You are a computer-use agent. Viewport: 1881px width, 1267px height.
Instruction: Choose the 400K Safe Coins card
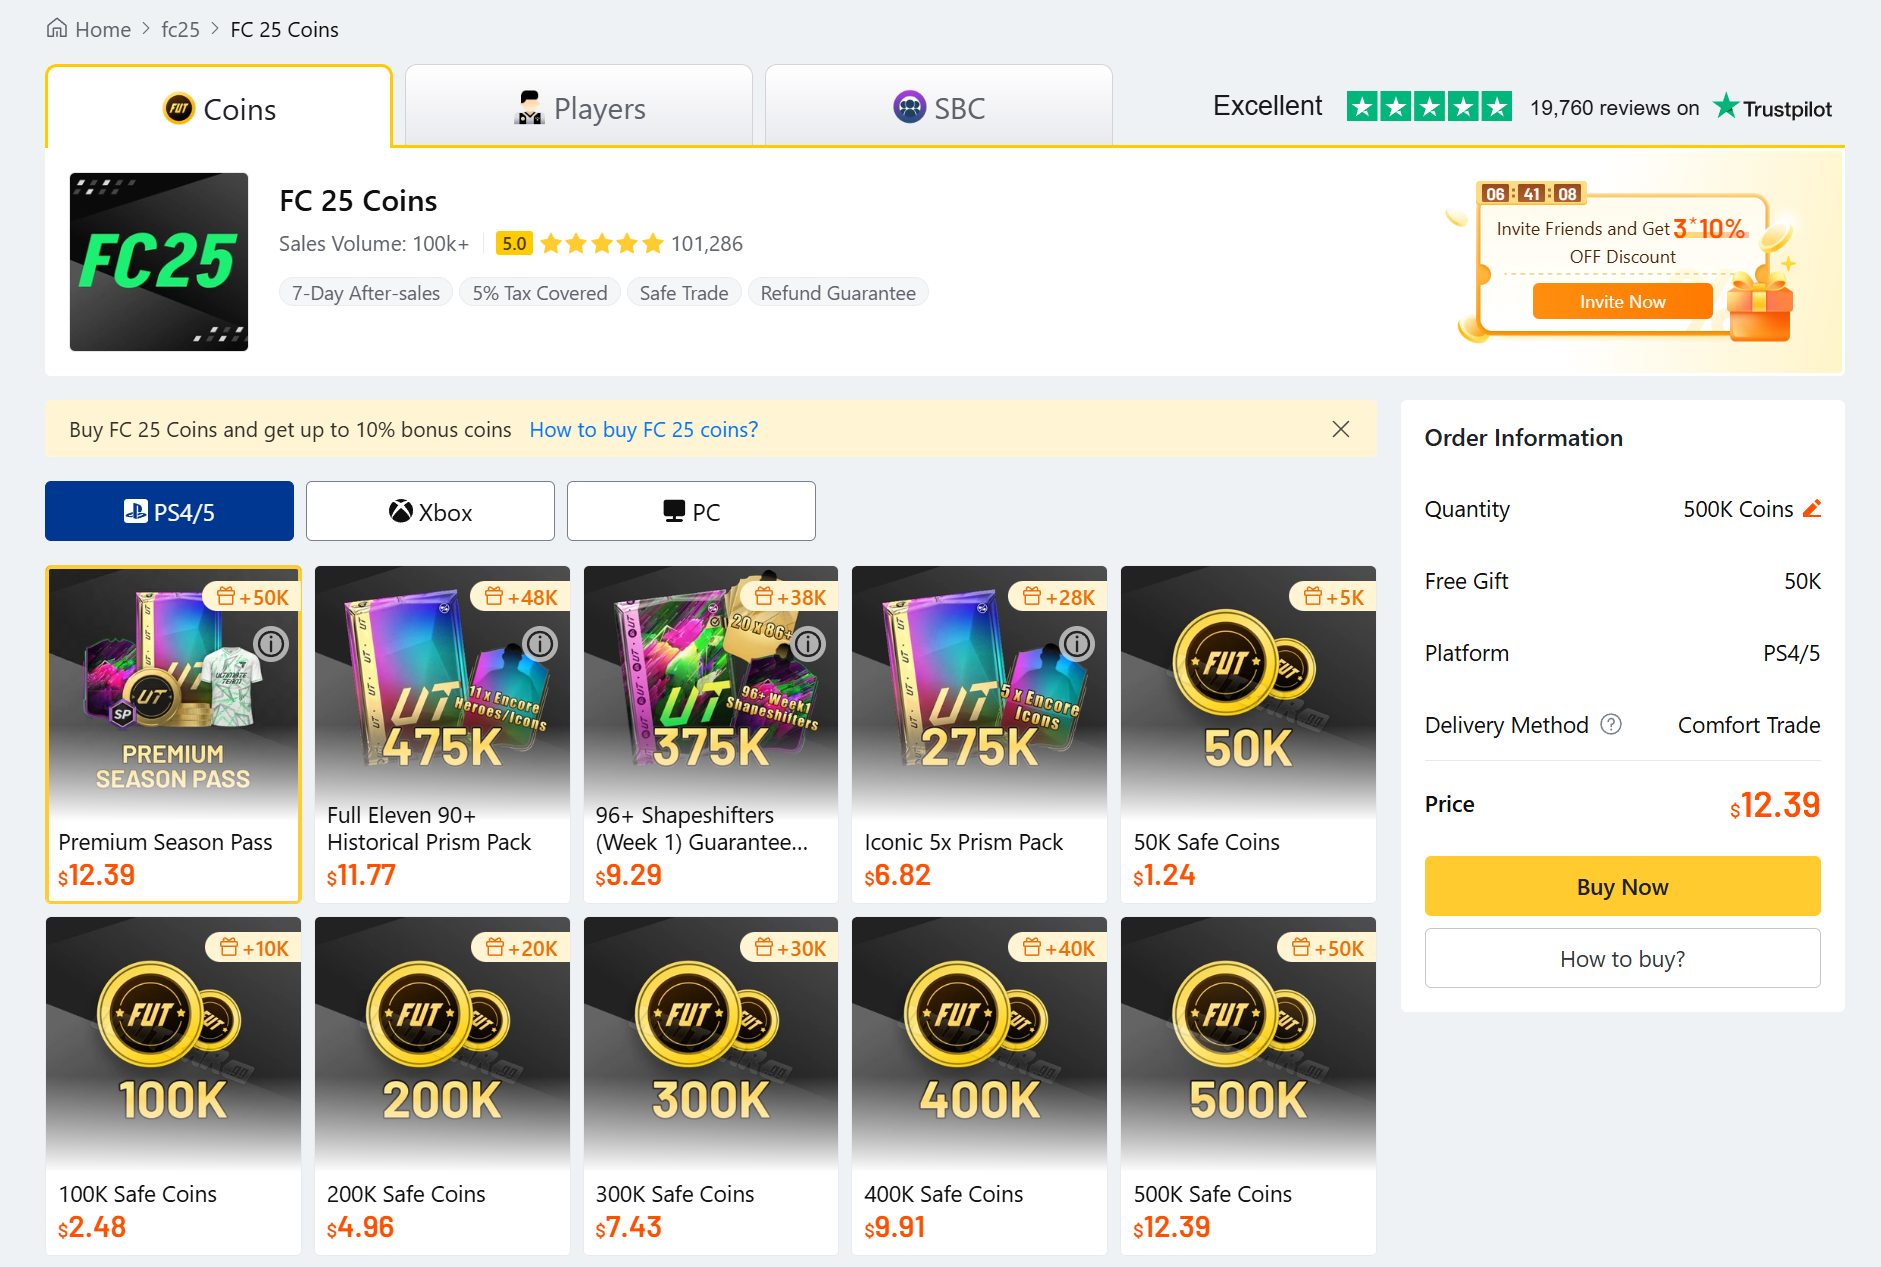pos(979,1086)
